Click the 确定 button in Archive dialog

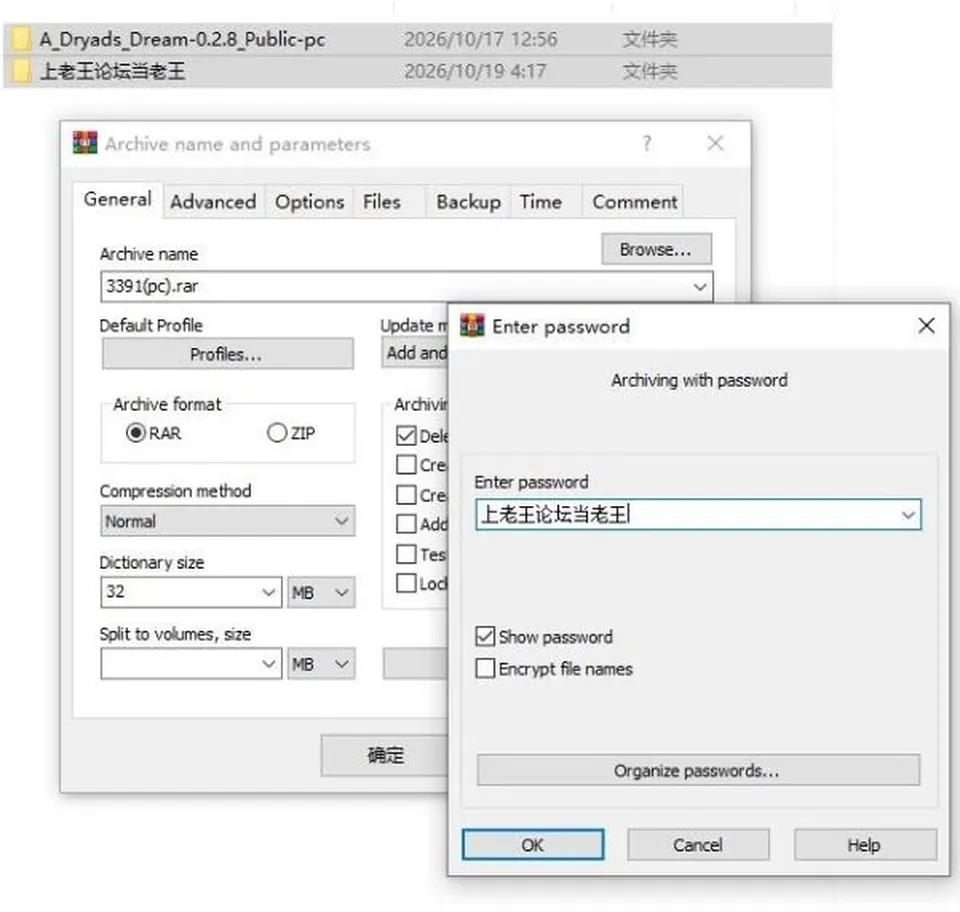coord(384,755)
